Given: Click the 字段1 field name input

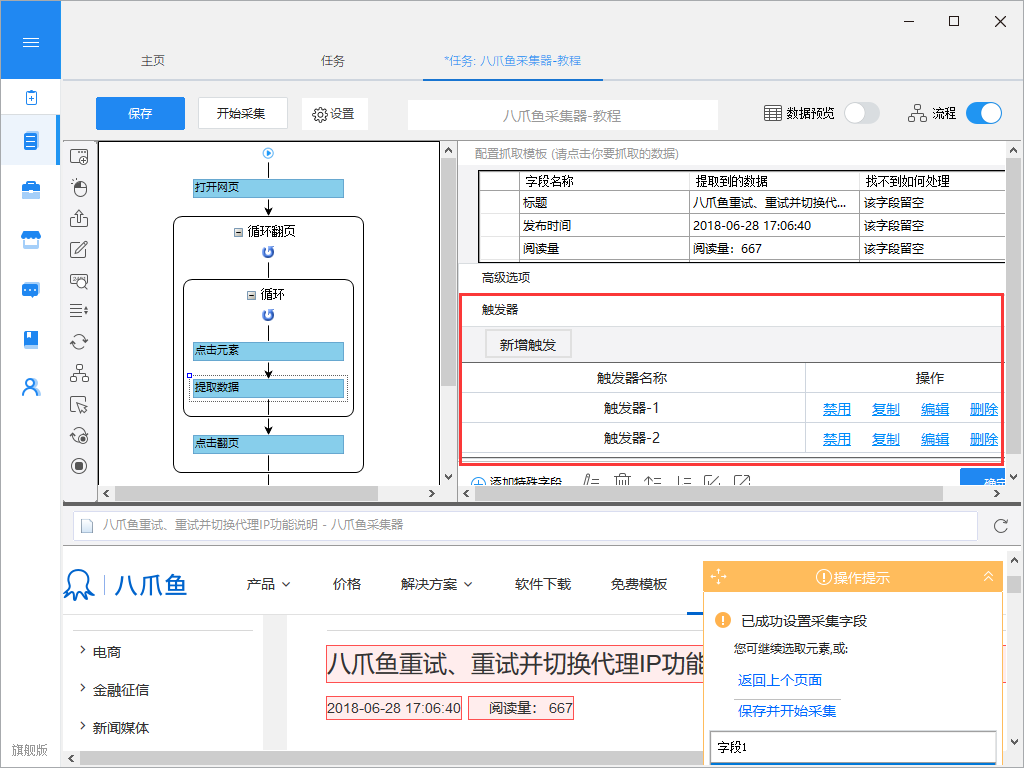Looking at the screenshot, I should click(x=853, y=747).
